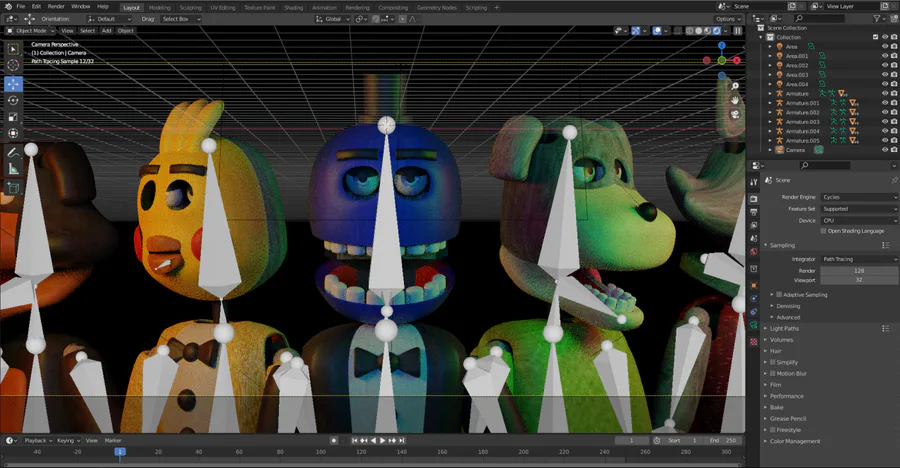Click the red X axis gizmo
900x468 pixels.
tap(736, 60)
